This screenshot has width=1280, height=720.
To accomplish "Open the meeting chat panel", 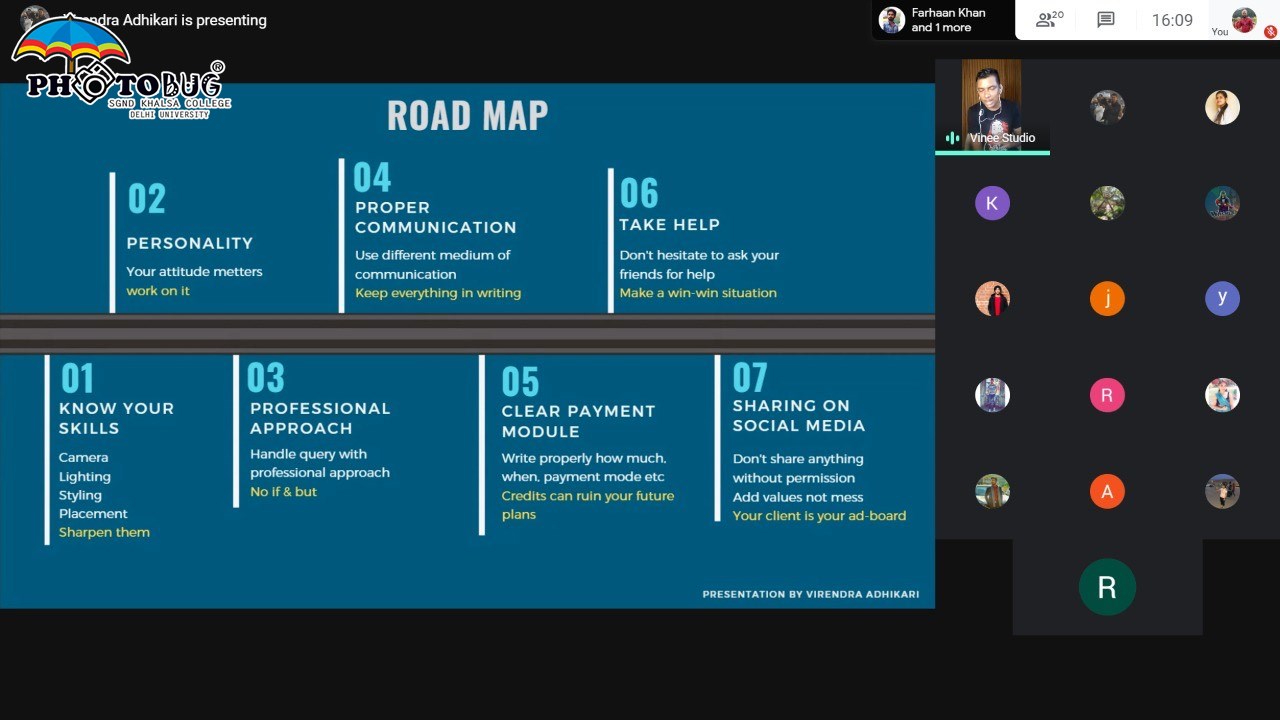I will coord(1105,20).
